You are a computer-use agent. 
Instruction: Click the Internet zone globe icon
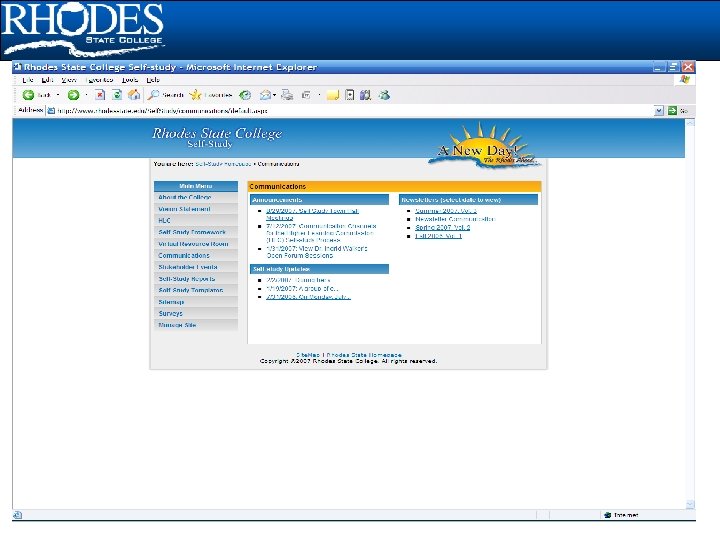(608, 515)
